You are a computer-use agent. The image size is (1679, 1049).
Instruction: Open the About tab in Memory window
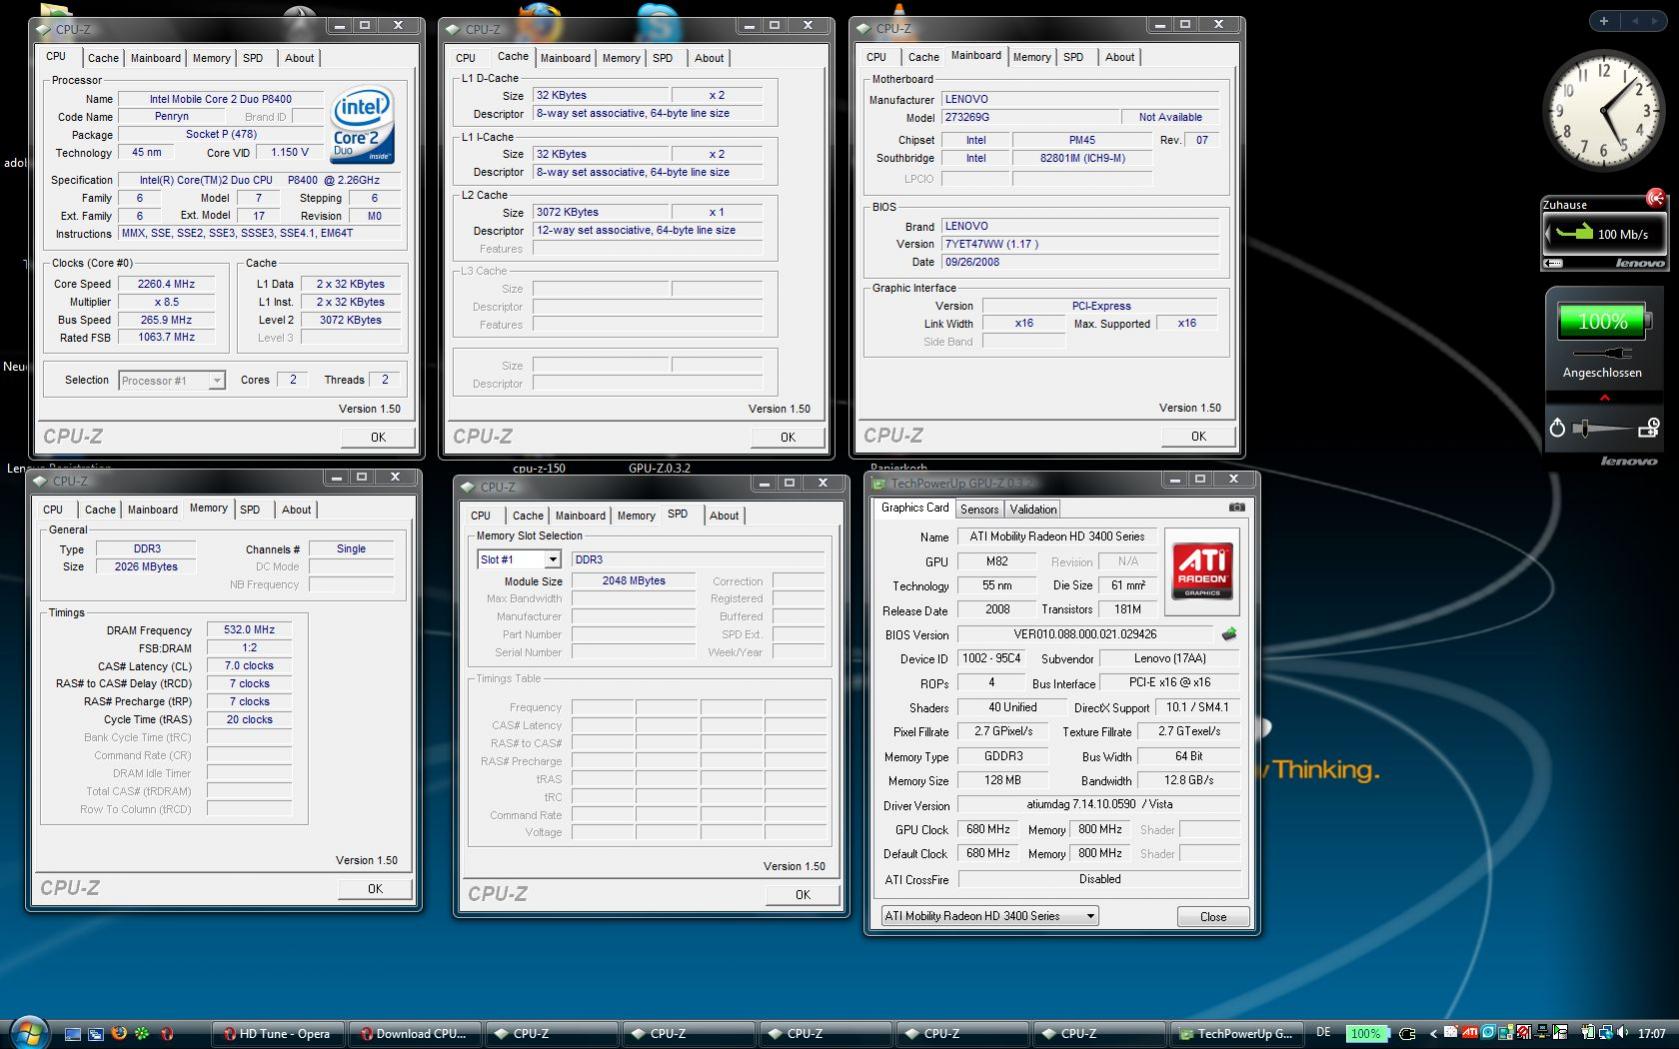point(296,509)
